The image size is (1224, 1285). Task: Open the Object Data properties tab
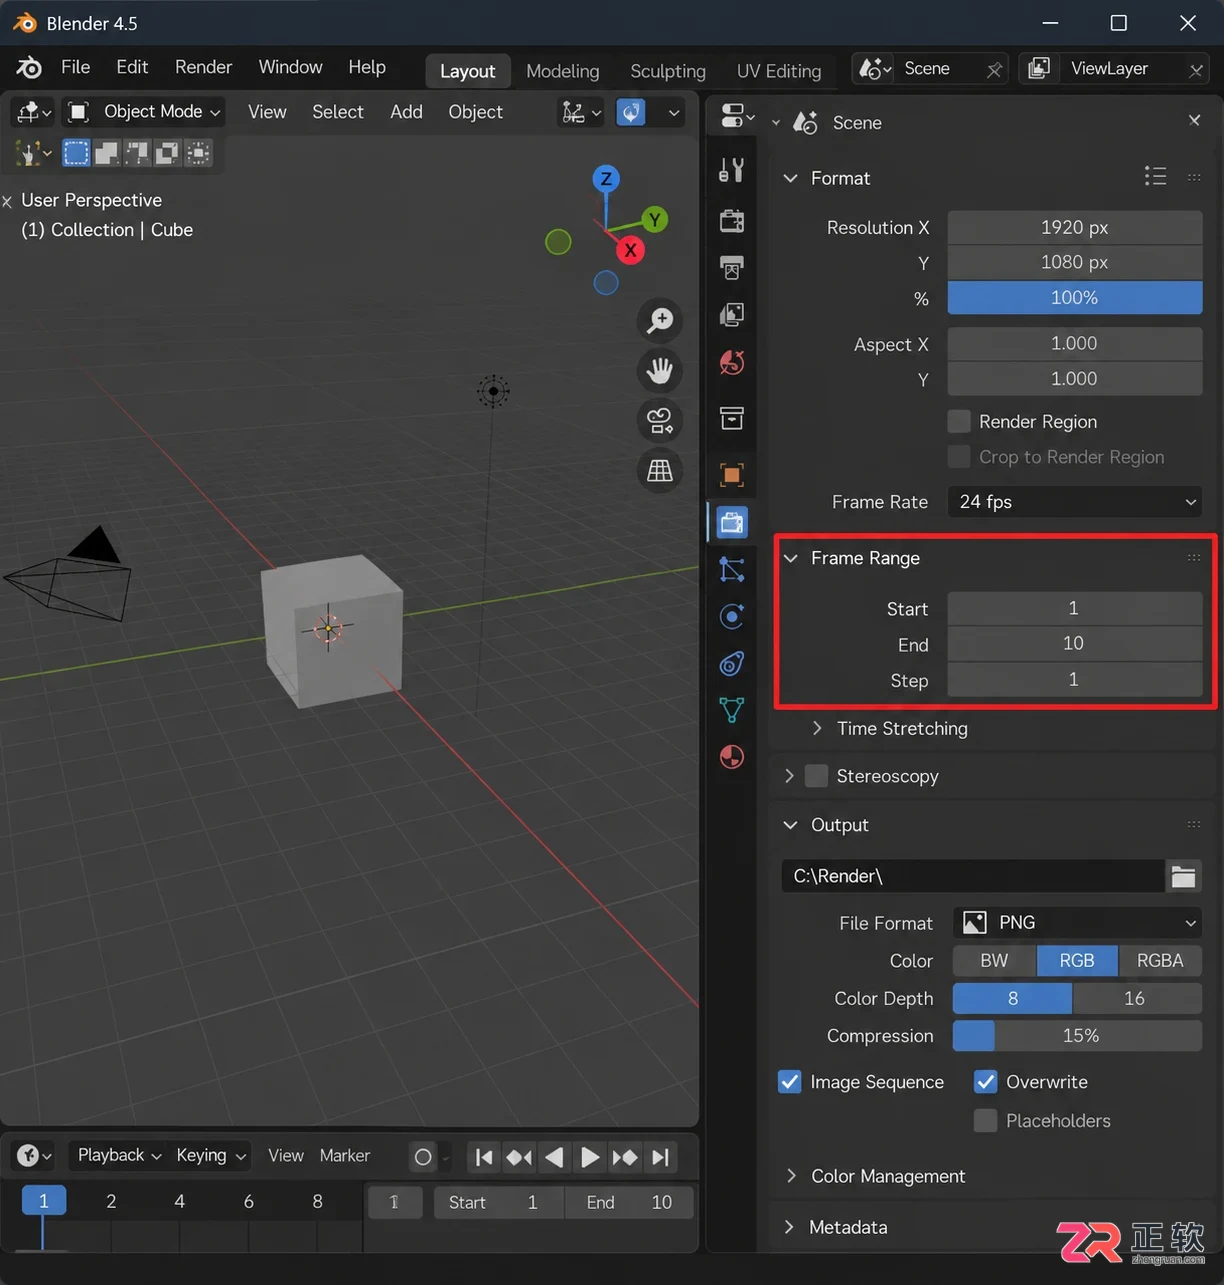732,710
